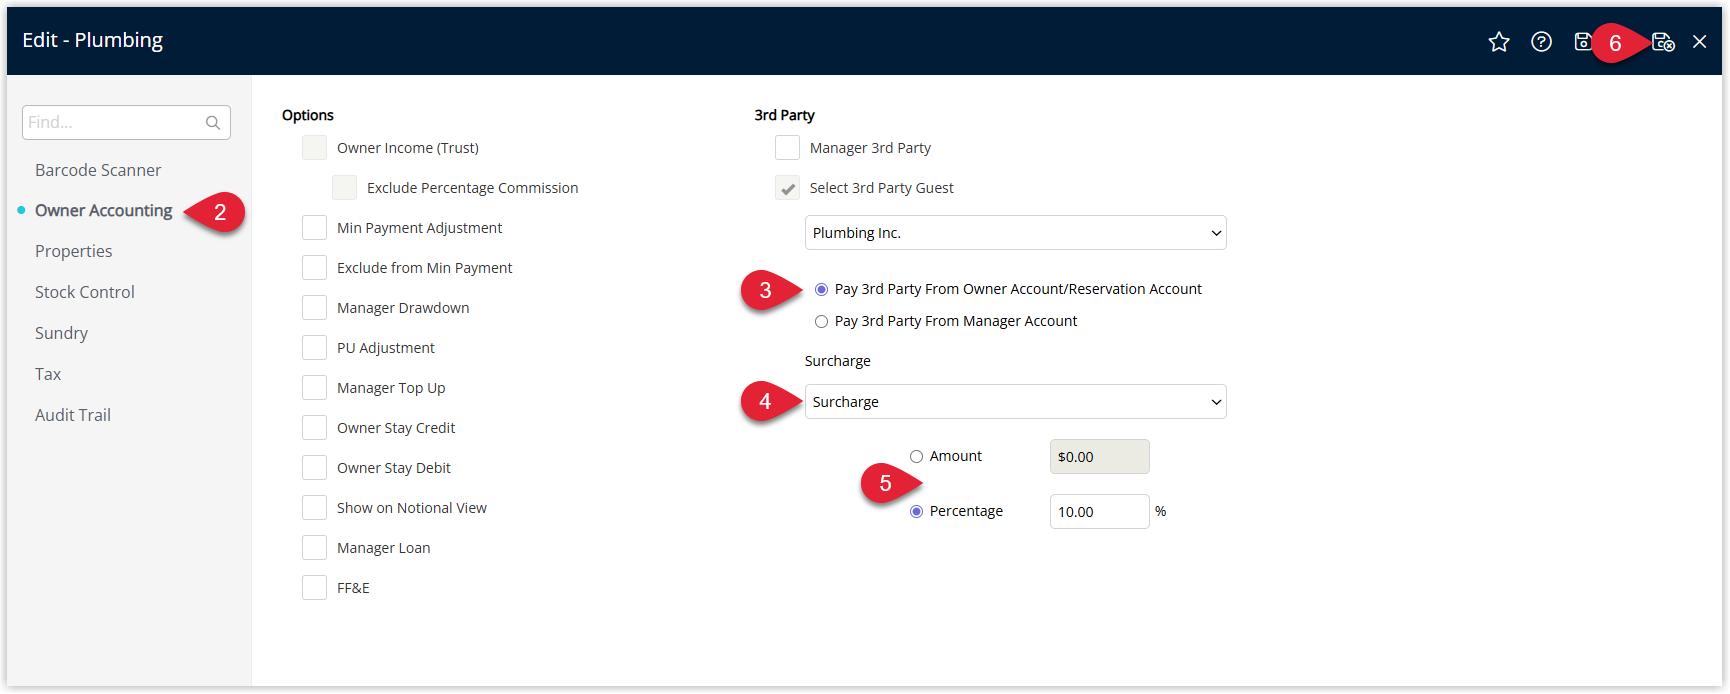Screen dimensions: 1730x694
Task: Go to the Properties section
Action: pyautogui.click(x=74, y=251)
